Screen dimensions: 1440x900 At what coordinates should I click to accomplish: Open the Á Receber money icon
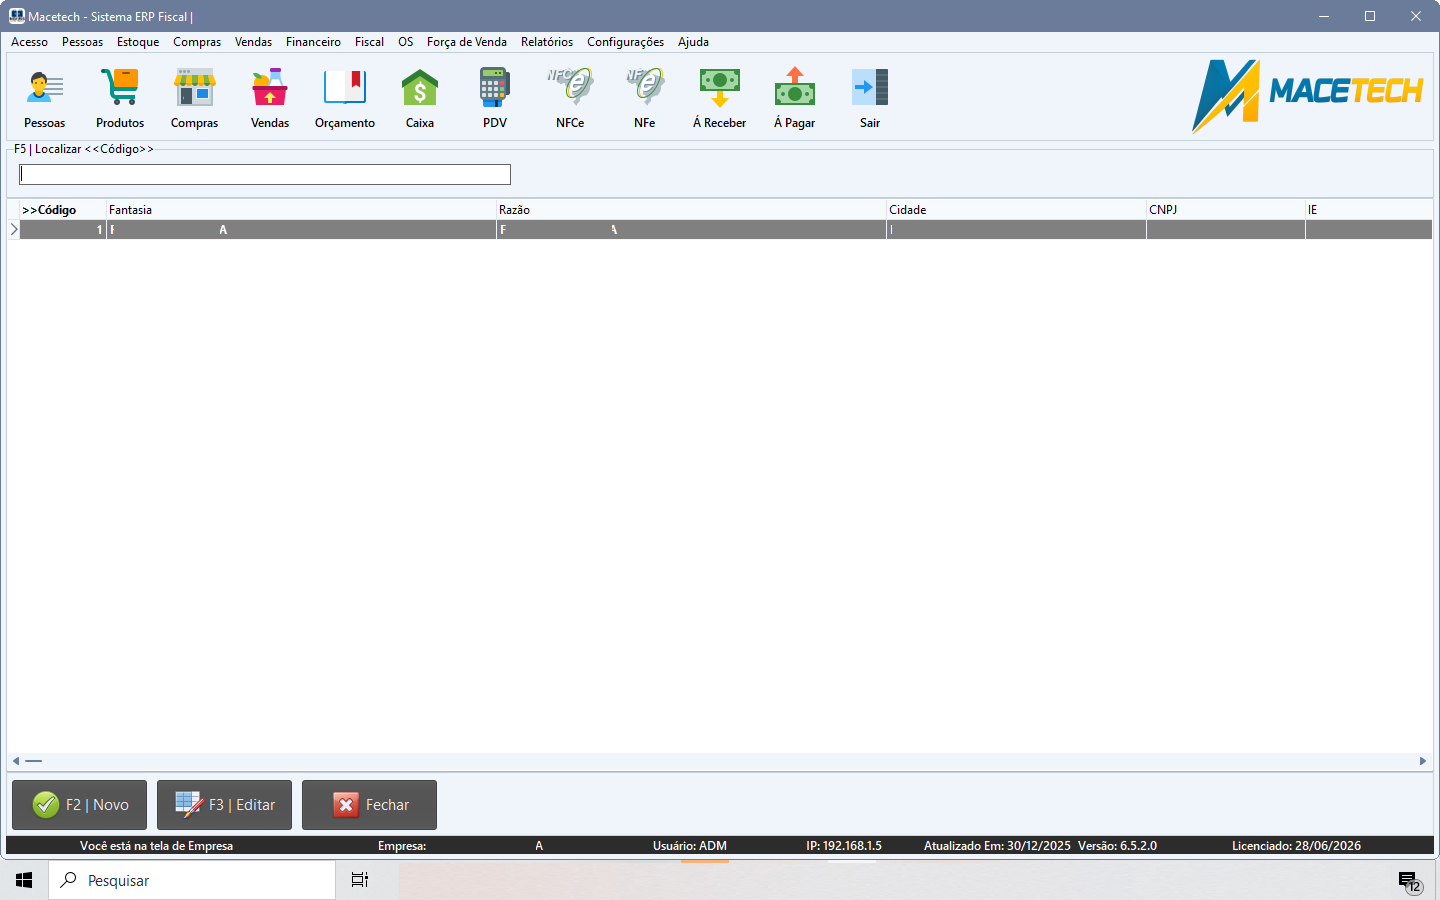click(720, 89)
